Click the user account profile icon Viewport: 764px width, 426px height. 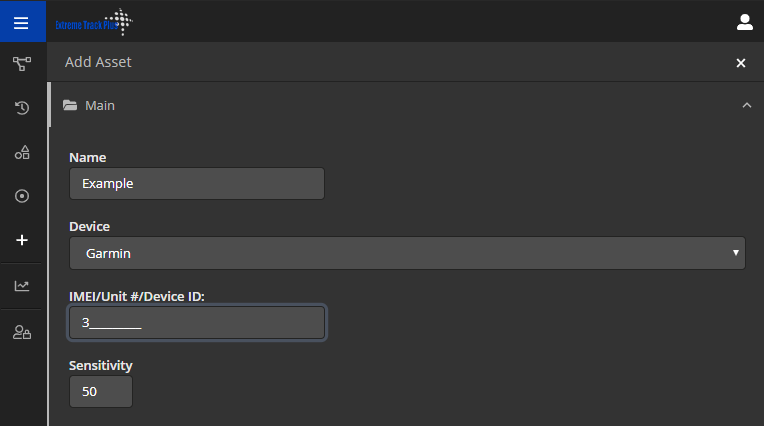745,22
